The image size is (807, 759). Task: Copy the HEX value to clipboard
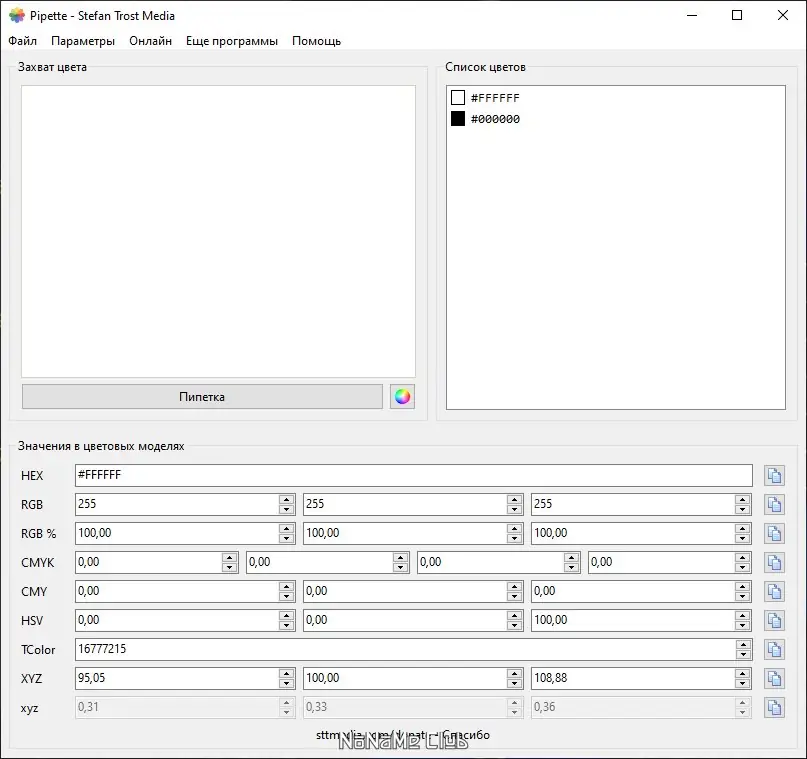(x=774, y=475)
